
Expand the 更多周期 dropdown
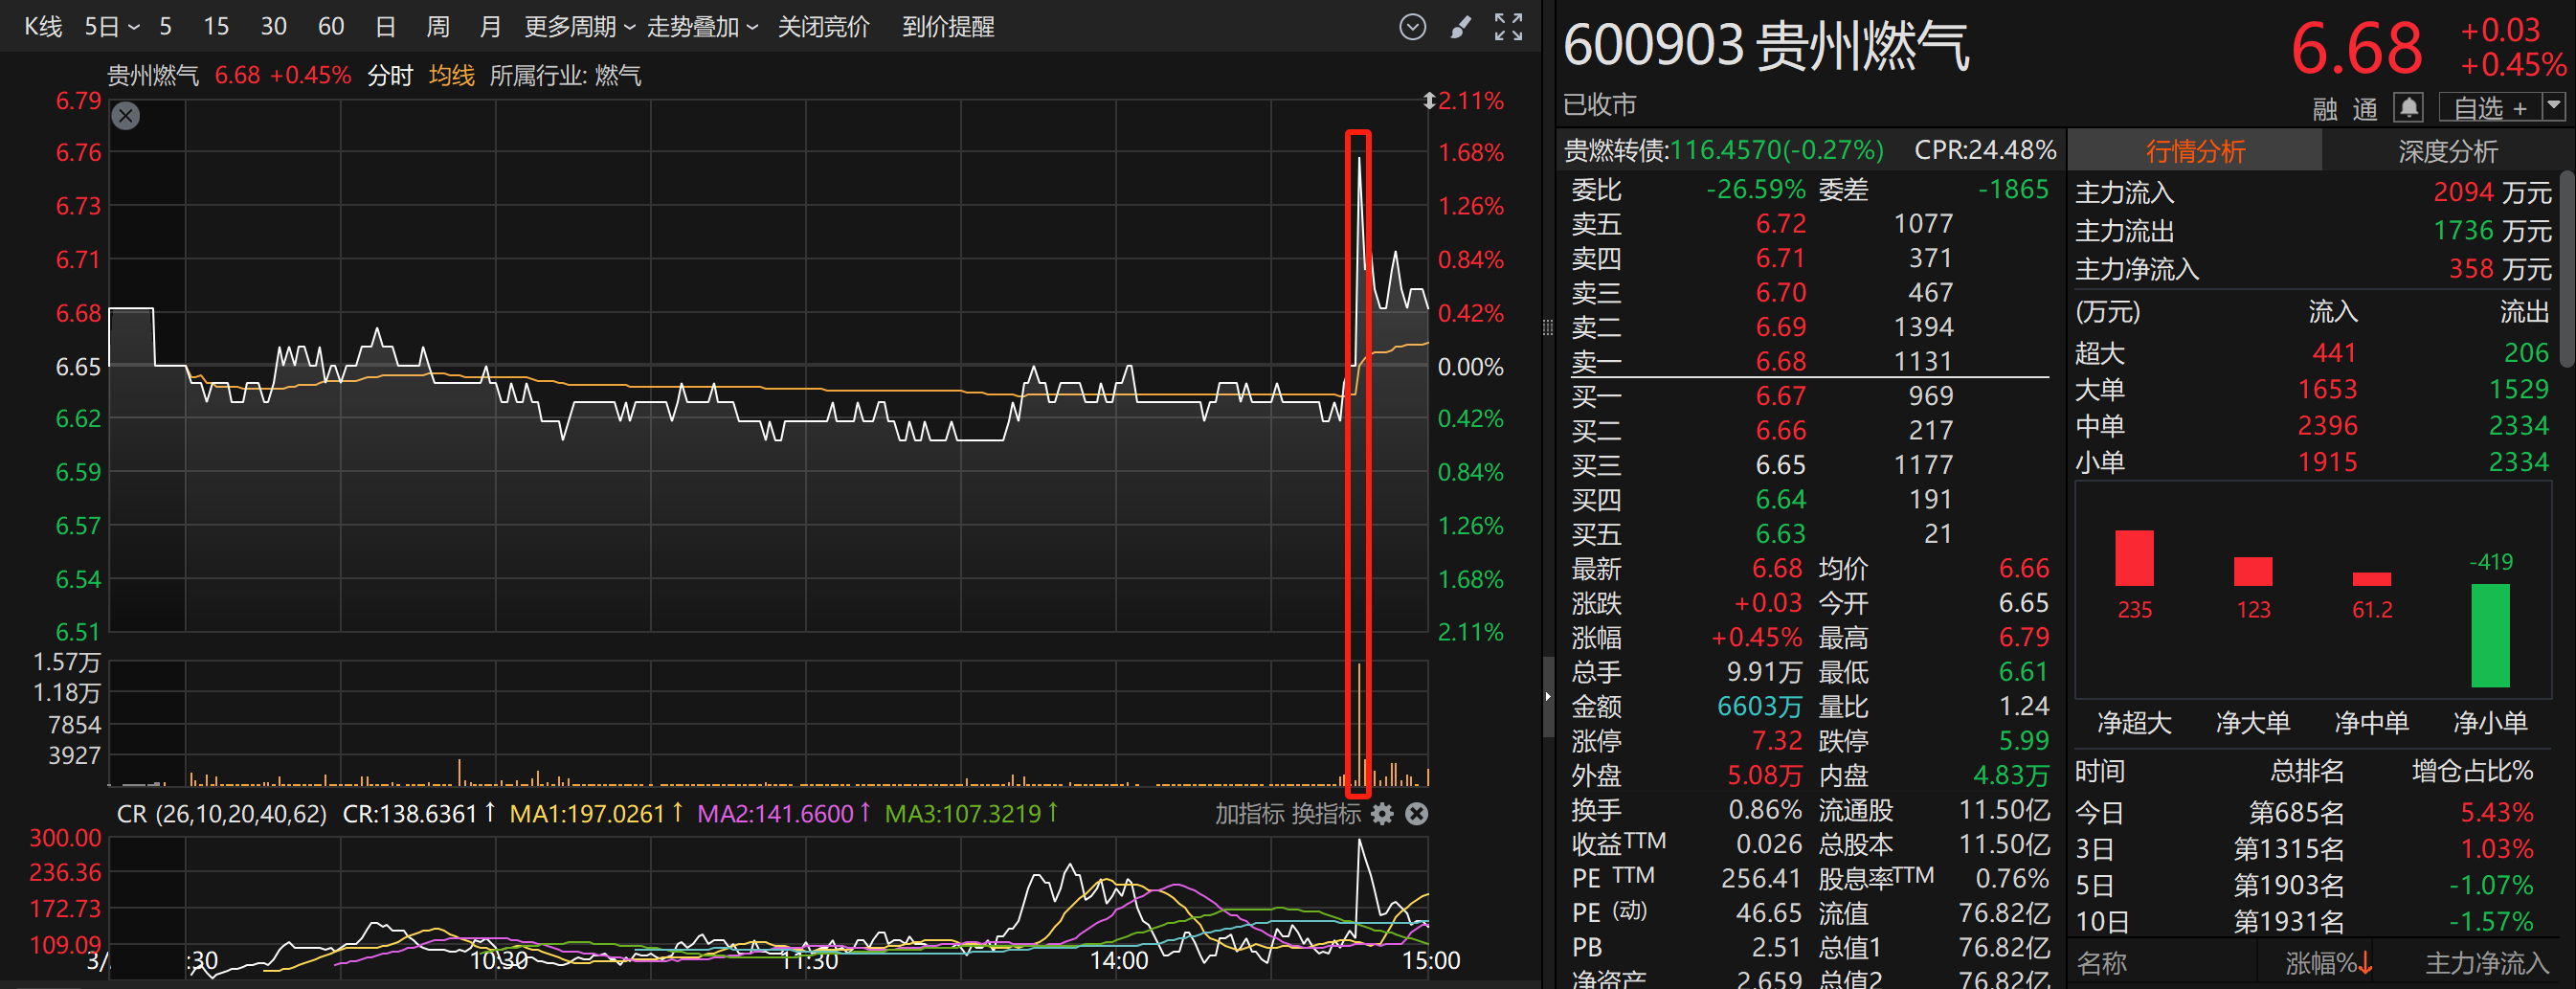[579, 27]
